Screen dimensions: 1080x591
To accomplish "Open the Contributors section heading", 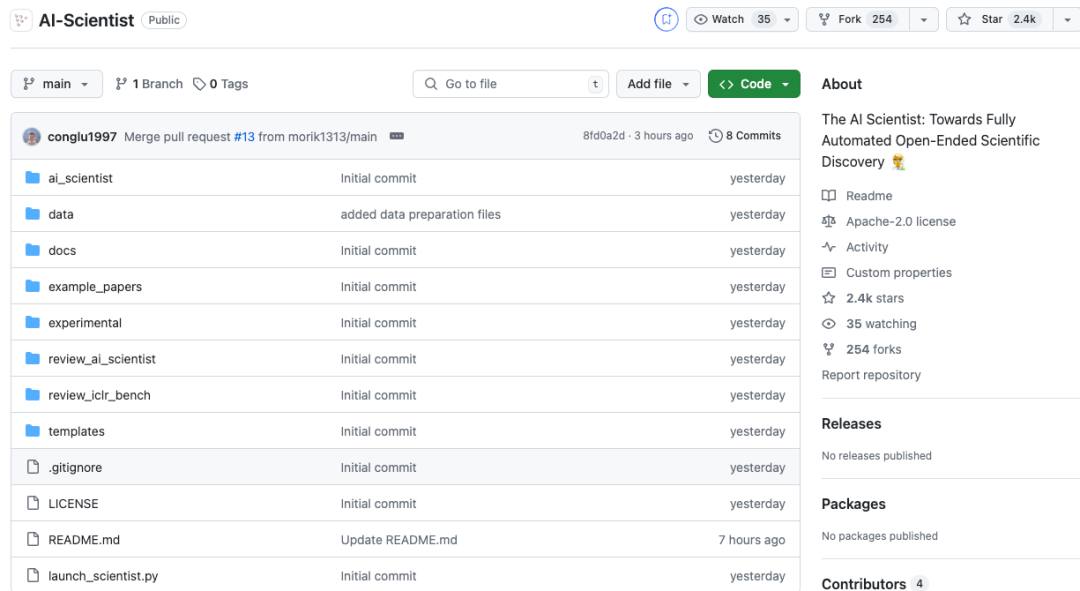I will tap(864, 583).
